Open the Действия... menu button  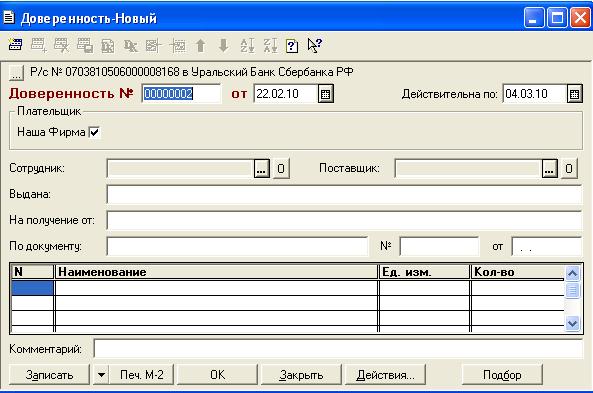coord(385,375)
